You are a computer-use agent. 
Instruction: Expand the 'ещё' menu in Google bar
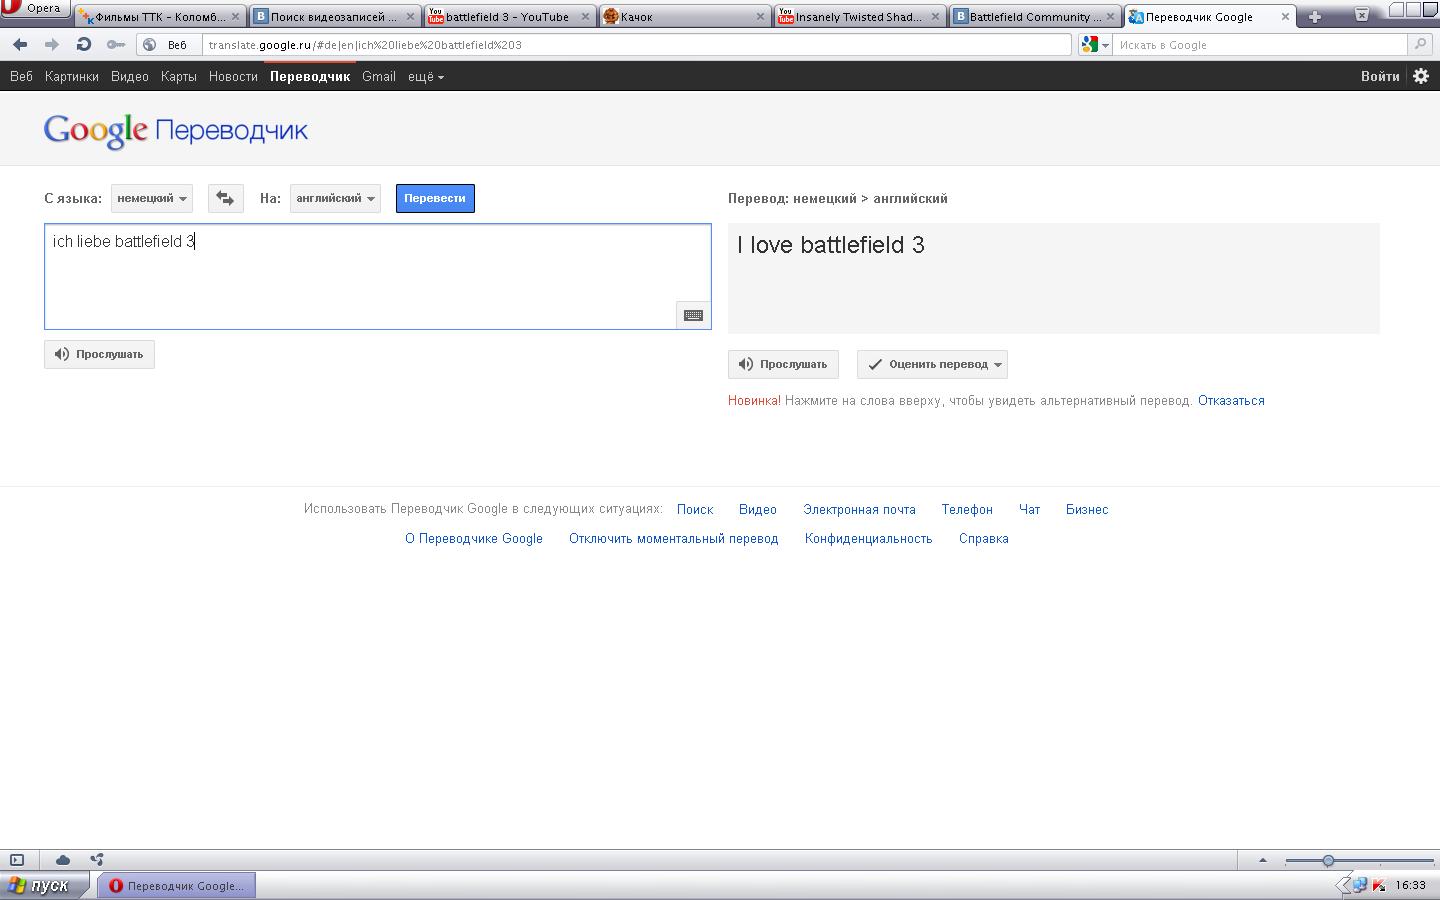click(425, 76)
